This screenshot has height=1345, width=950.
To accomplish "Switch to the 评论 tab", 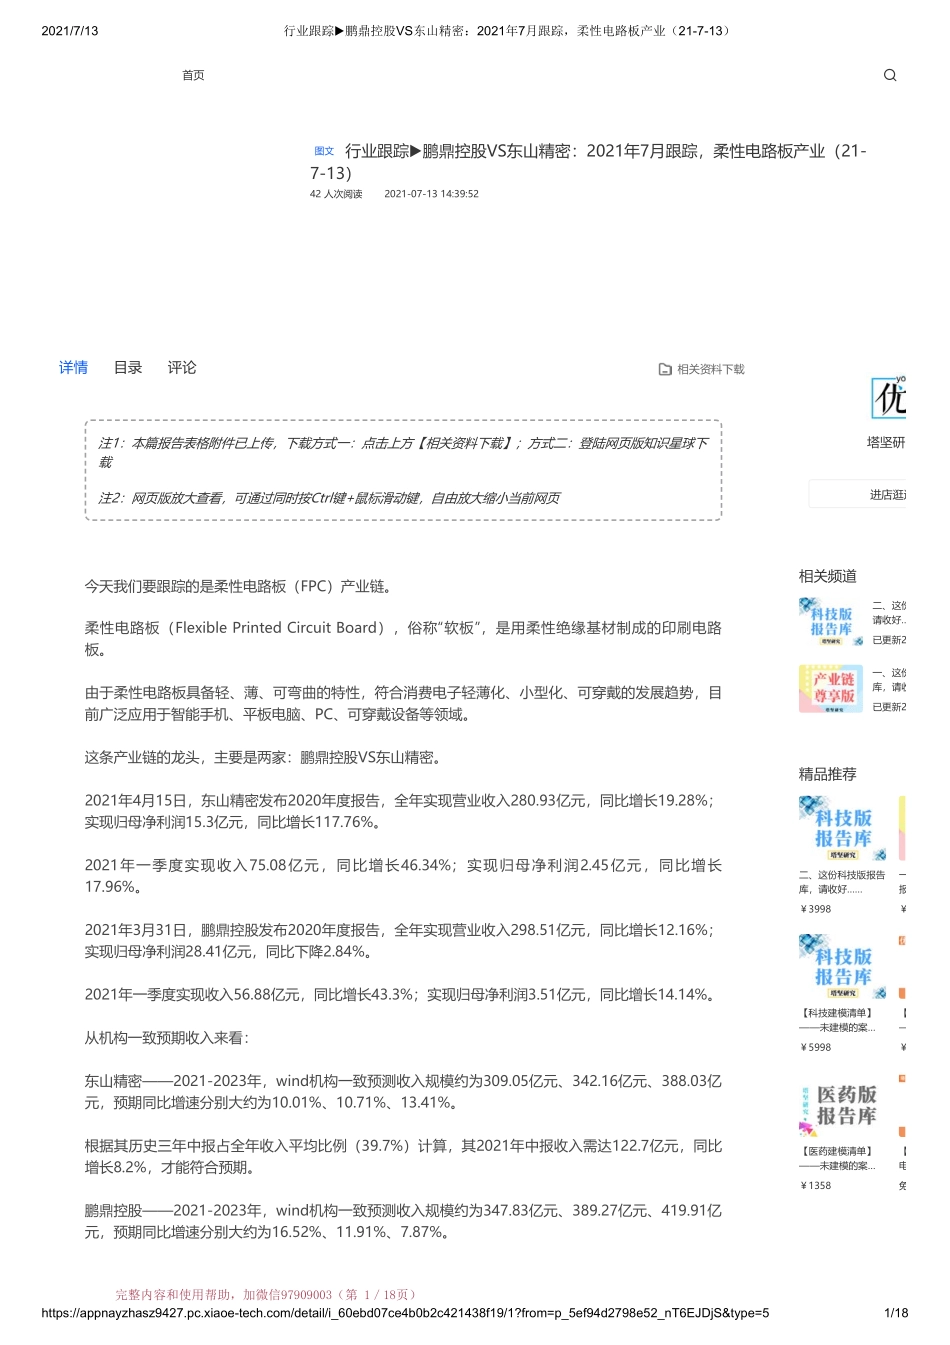I will pos(181,368).
